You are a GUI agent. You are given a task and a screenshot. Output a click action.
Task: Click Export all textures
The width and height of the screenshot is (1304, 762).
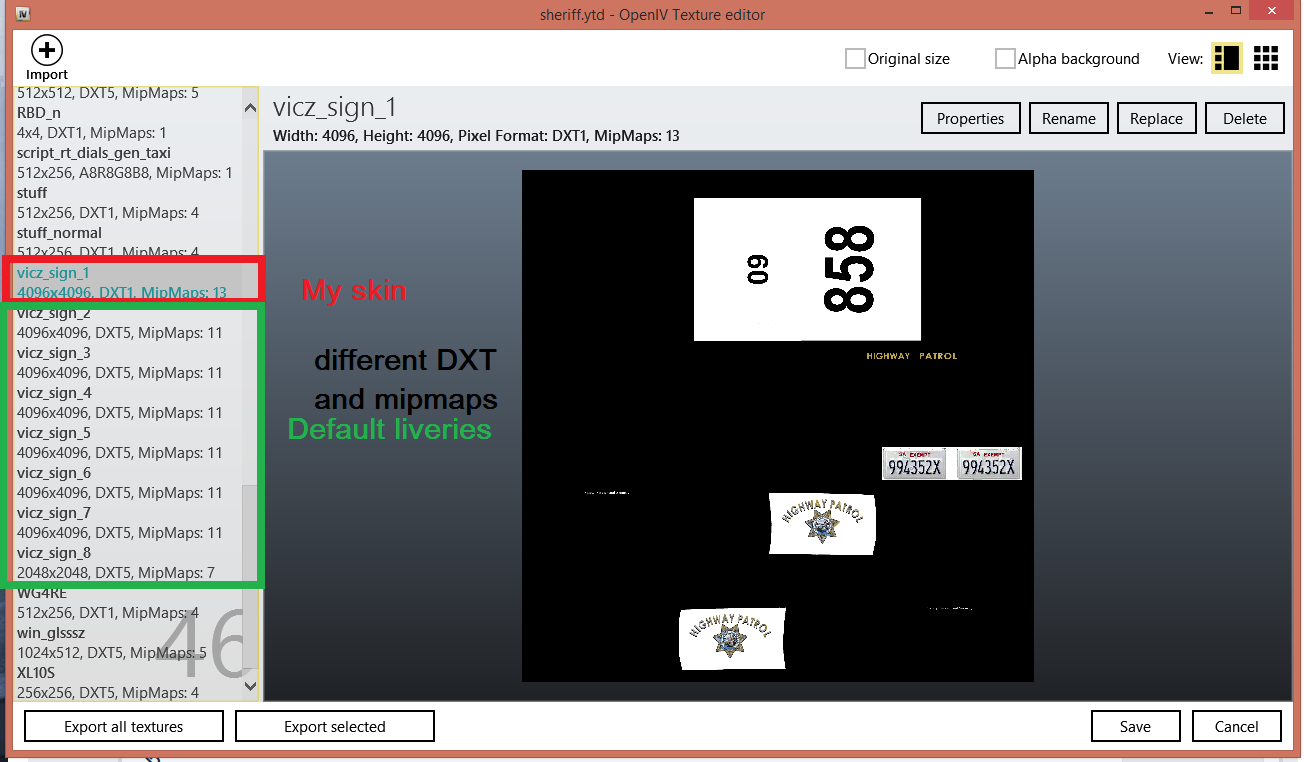[124, 727]
